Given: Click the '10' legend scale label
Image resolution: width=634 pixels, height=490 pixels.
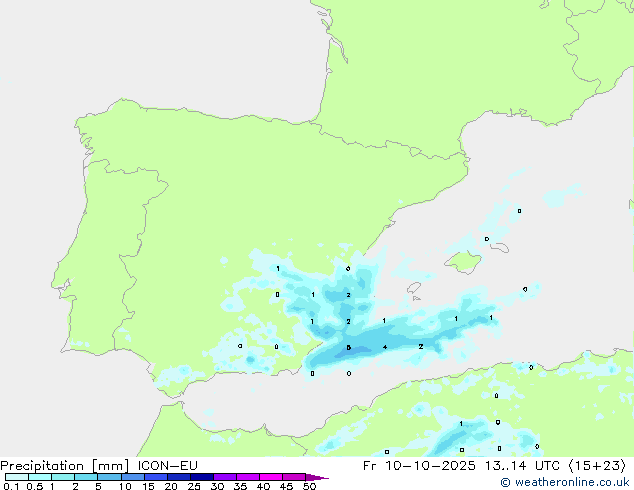Looking at the screenshot, I should tap(125, 486).
